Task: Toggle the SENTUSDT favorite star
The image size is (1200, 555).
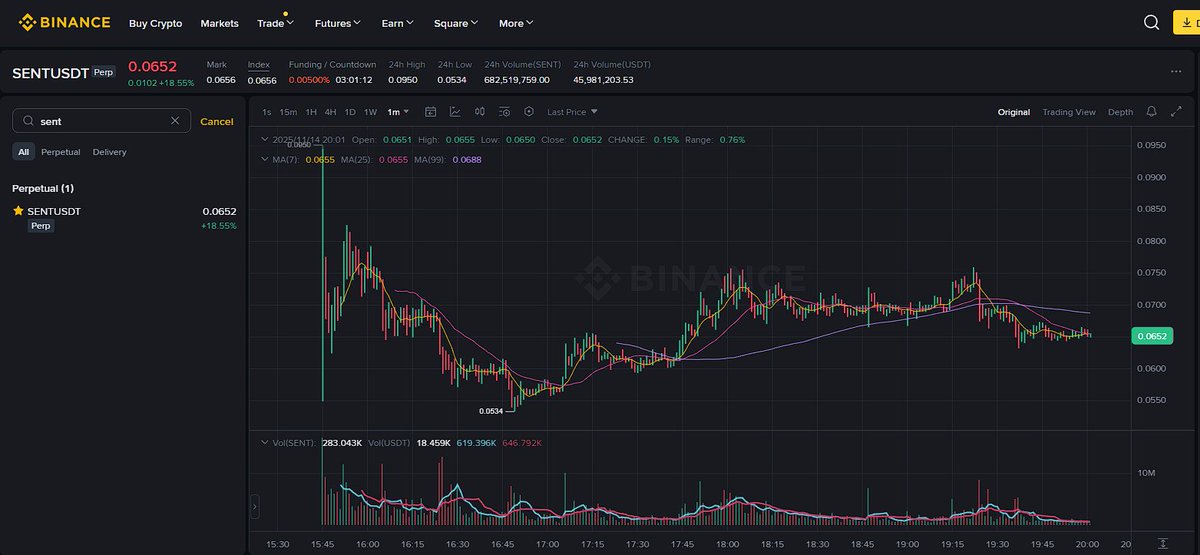Action: click(x=18, y=211)
